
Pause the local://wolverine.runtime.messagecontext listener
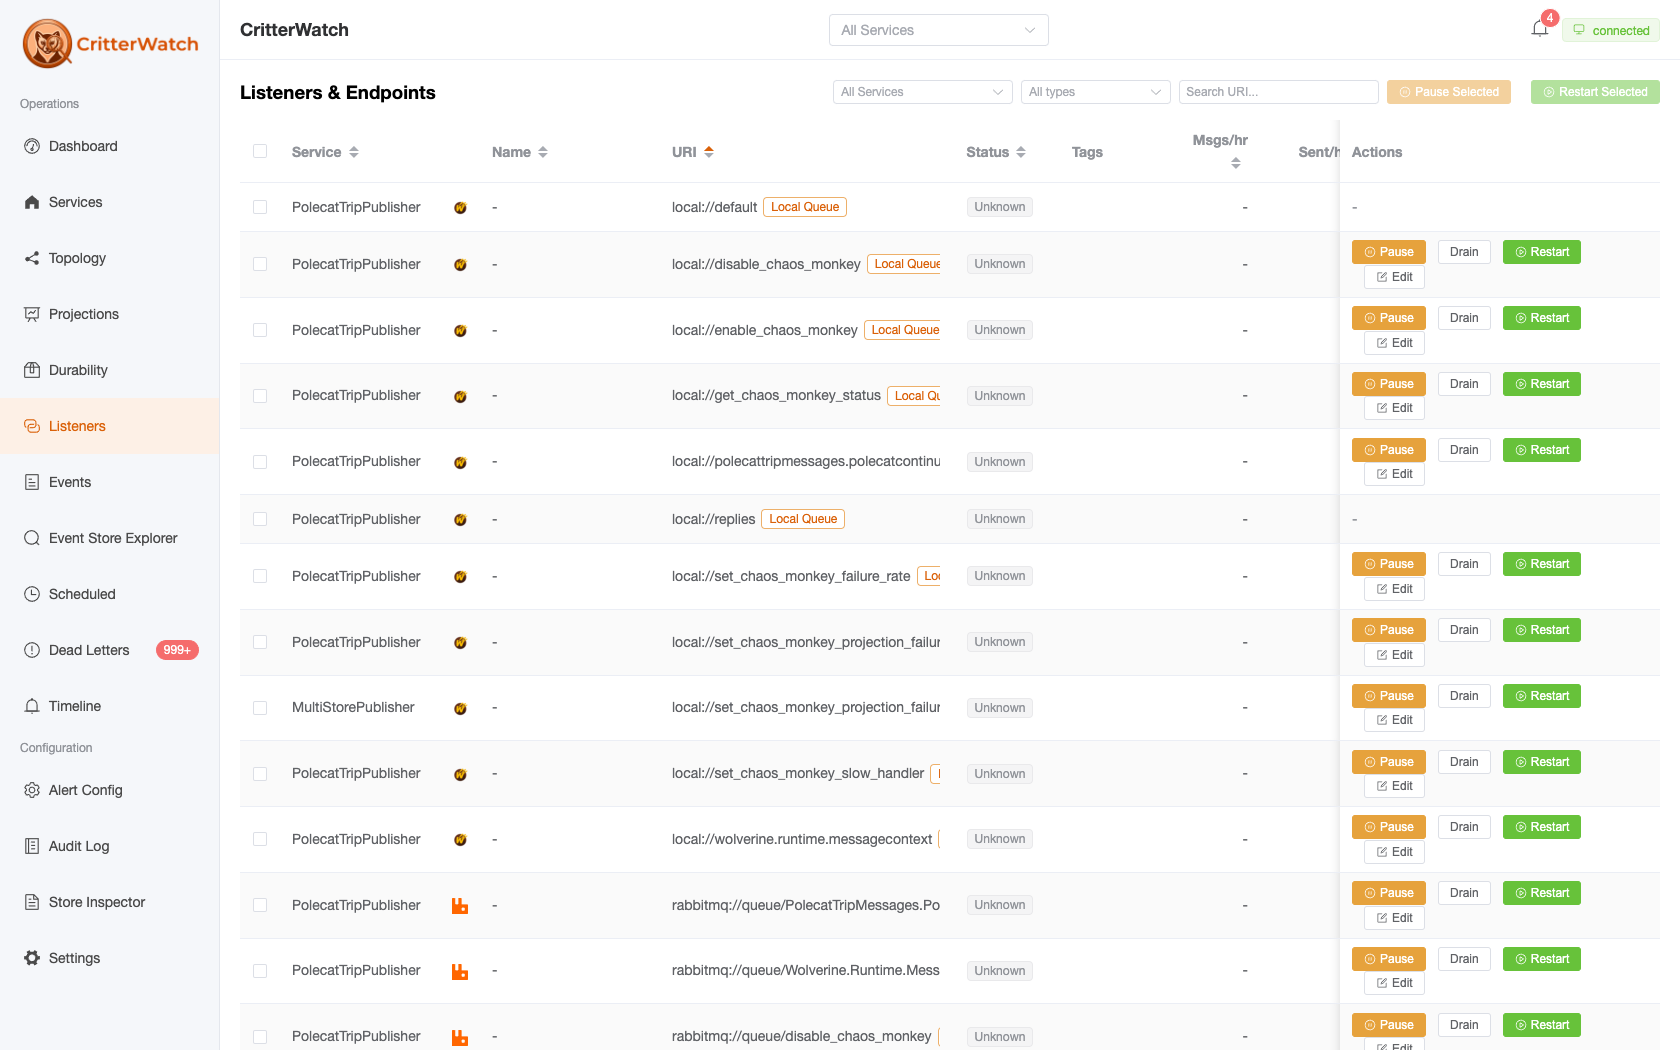click(1388, 827)
